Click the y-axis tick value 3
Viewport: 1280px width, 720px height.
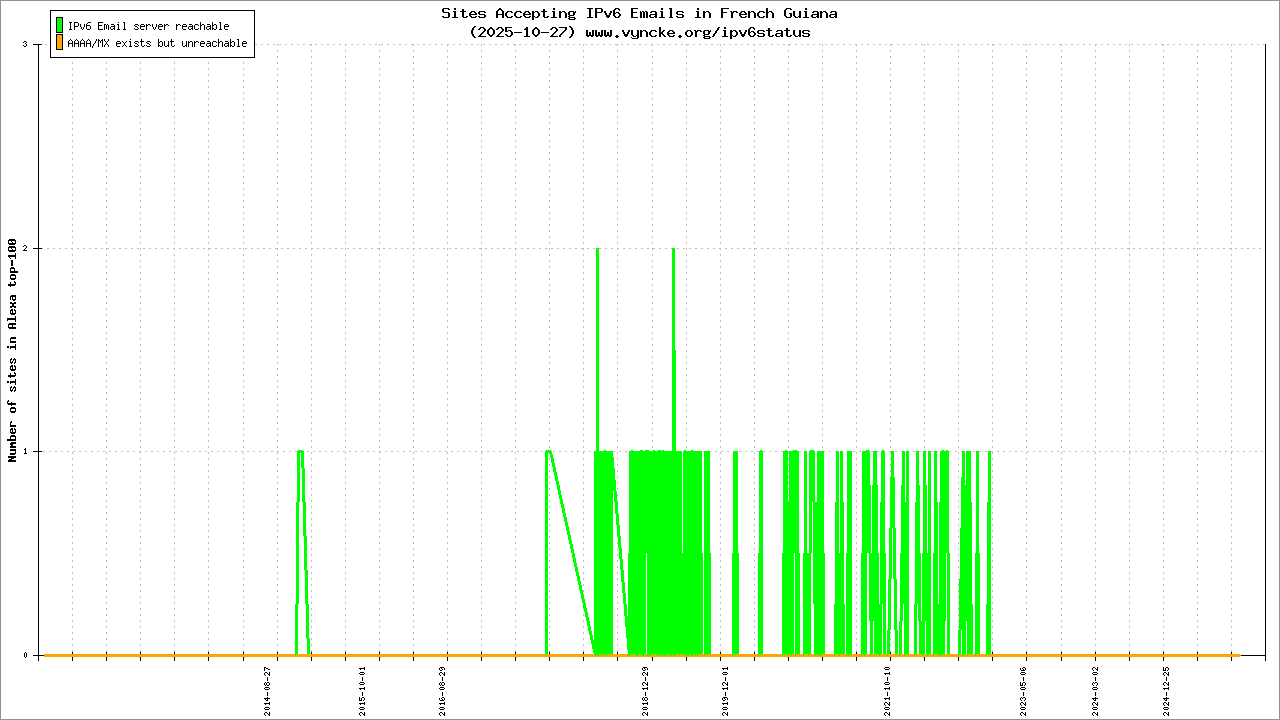[x=37, y=45]
